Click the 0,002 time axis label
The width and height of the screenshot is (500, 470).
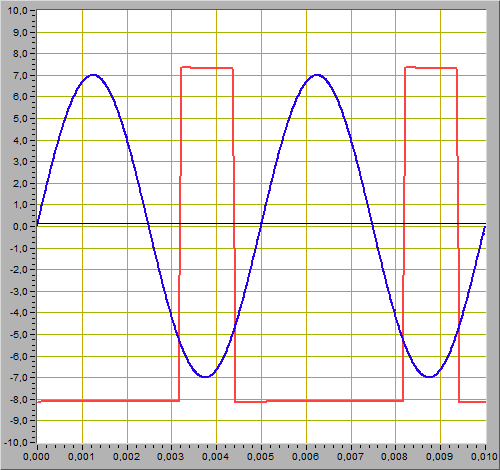pyautogui.click(x=126, y=457)
